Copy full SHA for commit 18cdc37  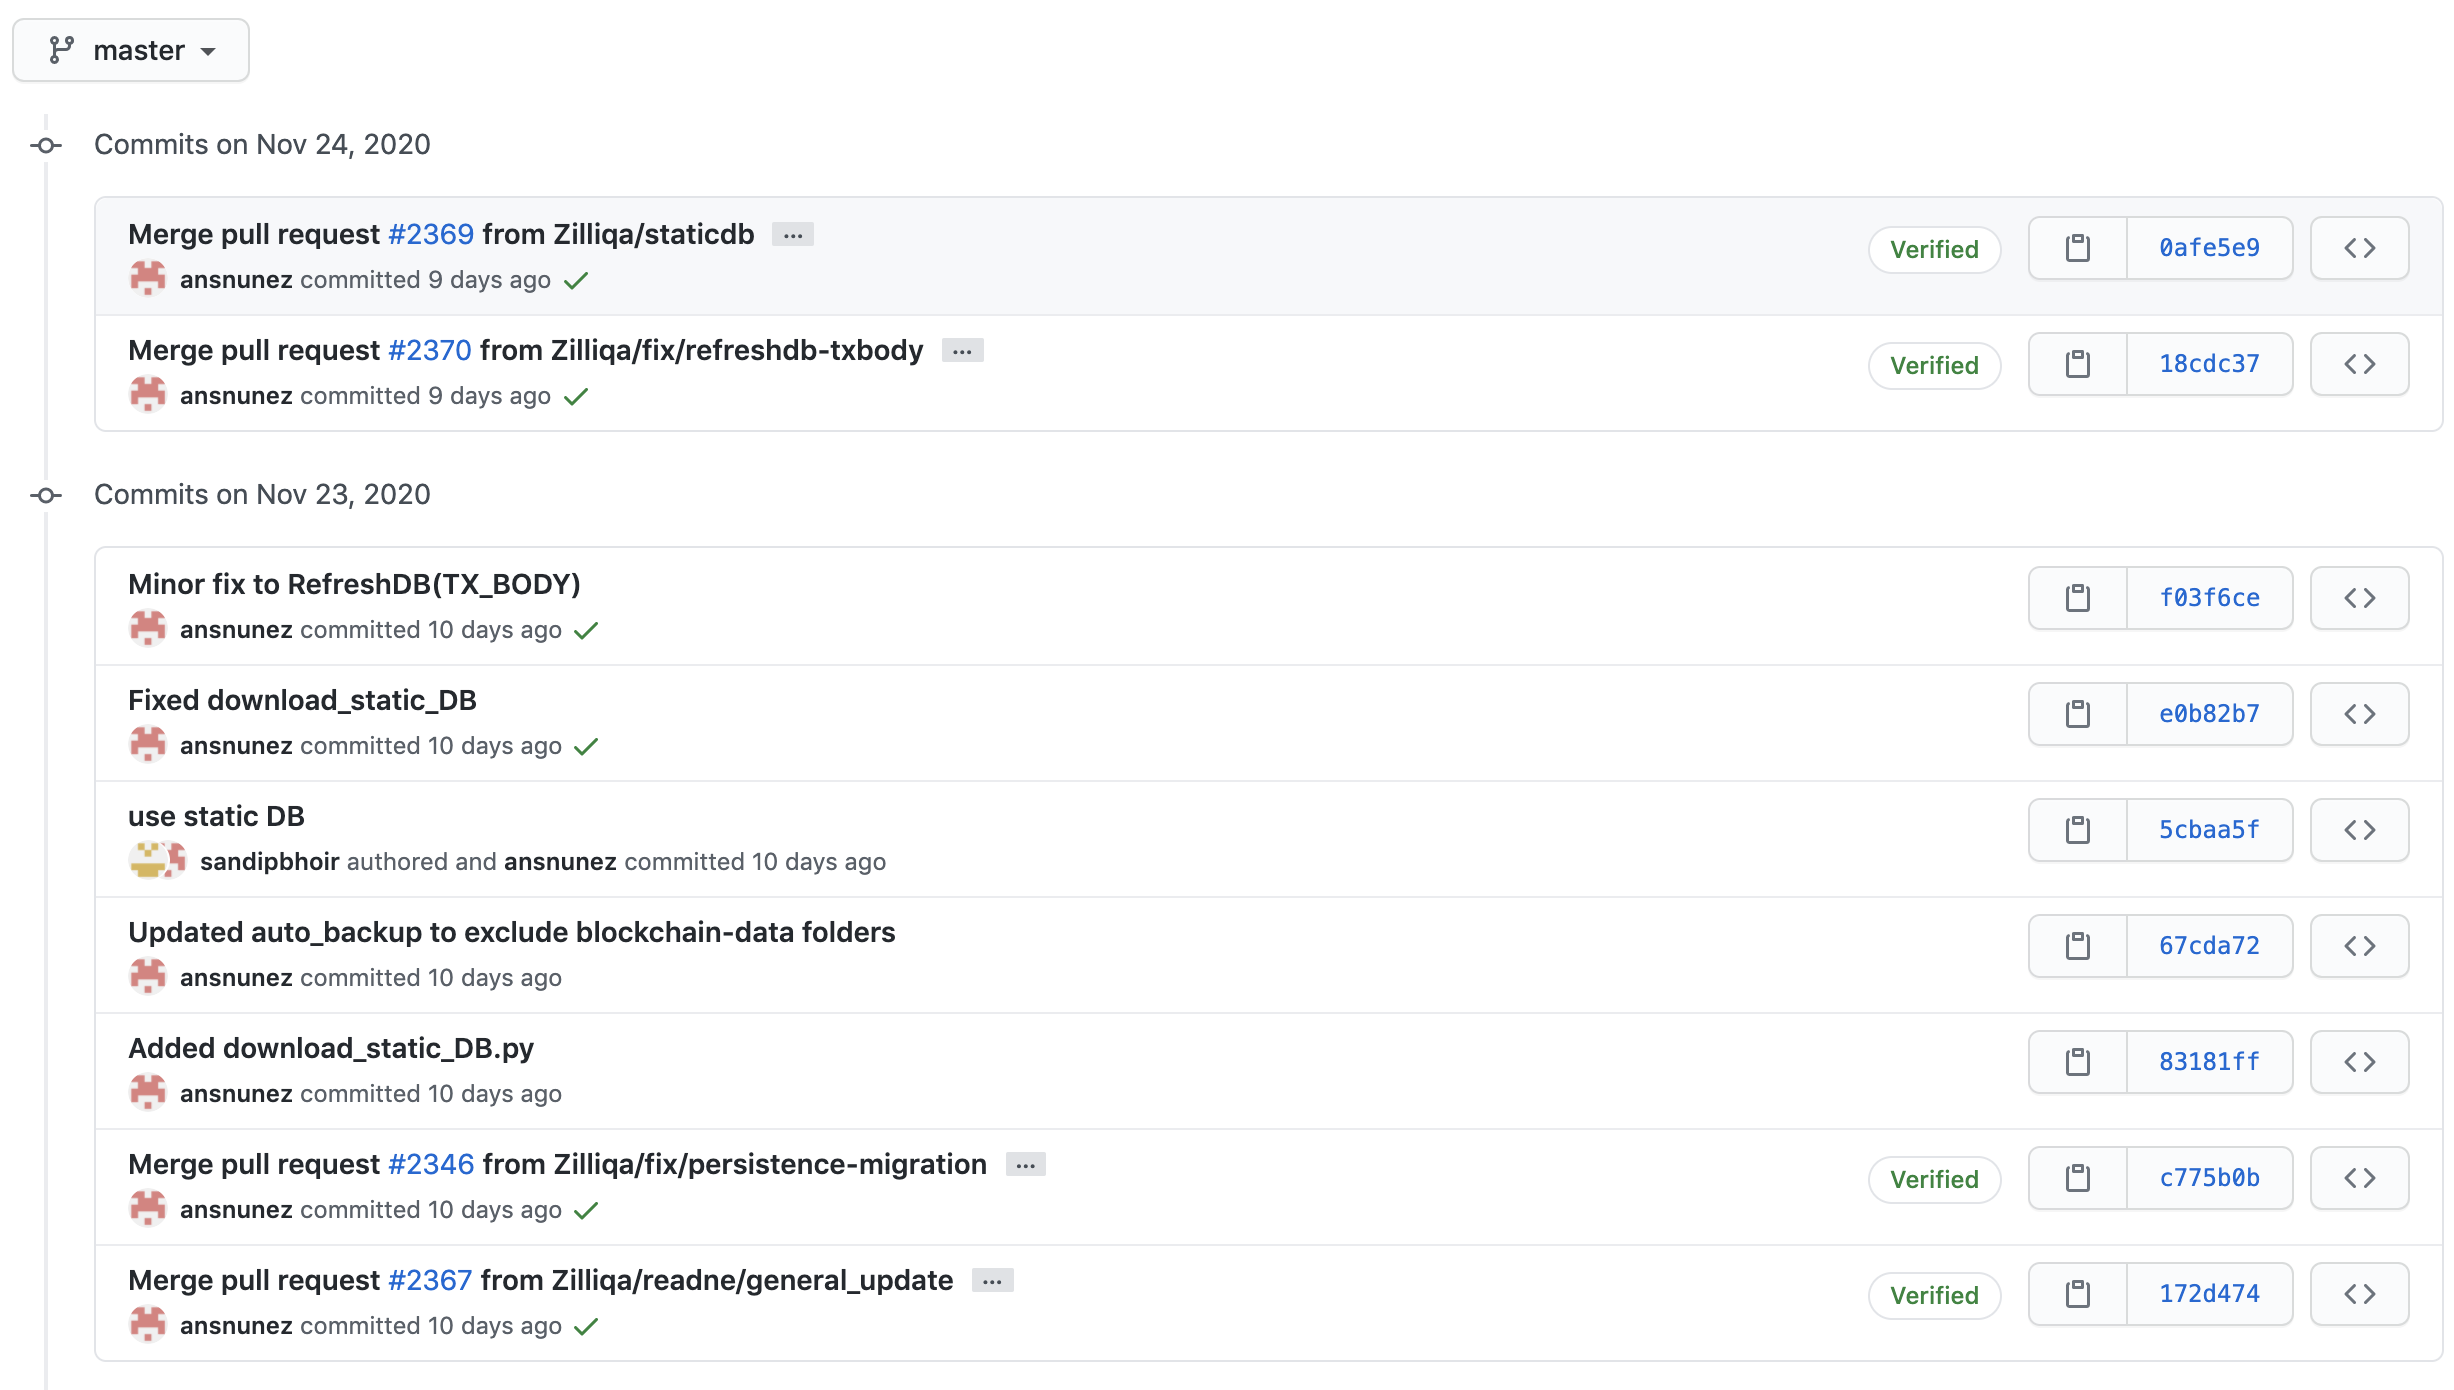(2077, 364)
